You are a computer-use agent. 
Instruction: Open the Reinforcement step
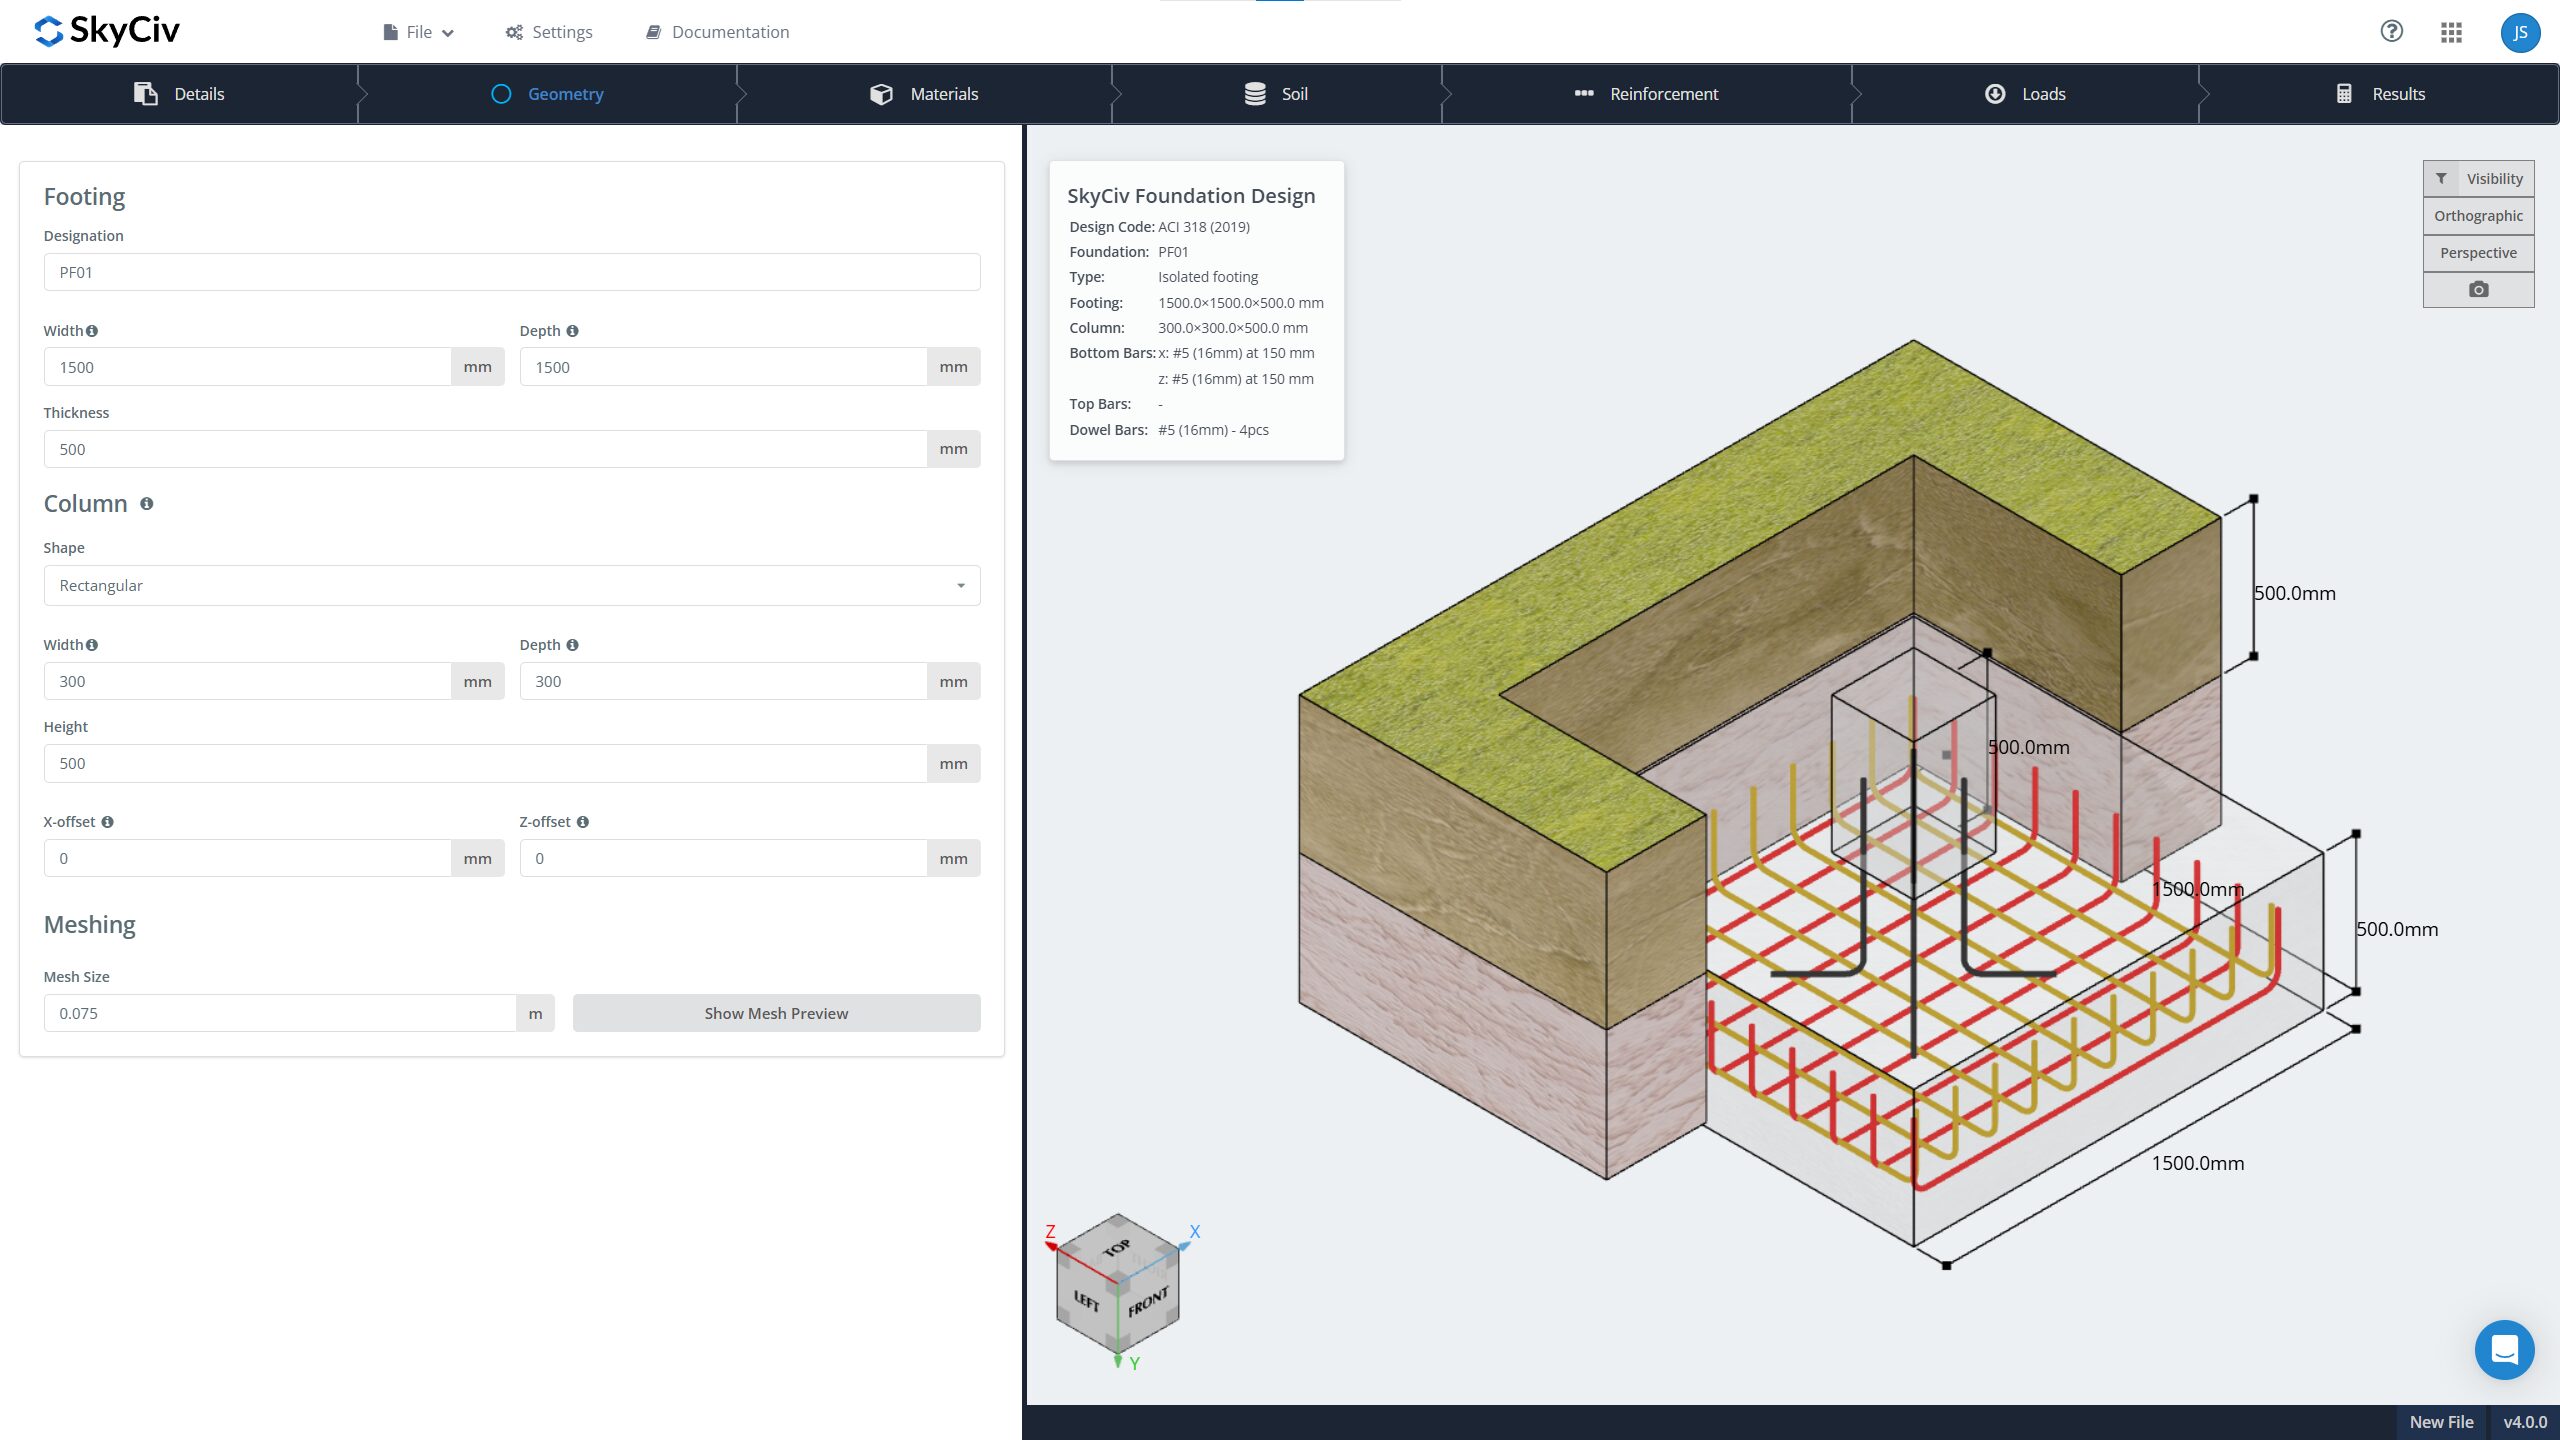1646,94
